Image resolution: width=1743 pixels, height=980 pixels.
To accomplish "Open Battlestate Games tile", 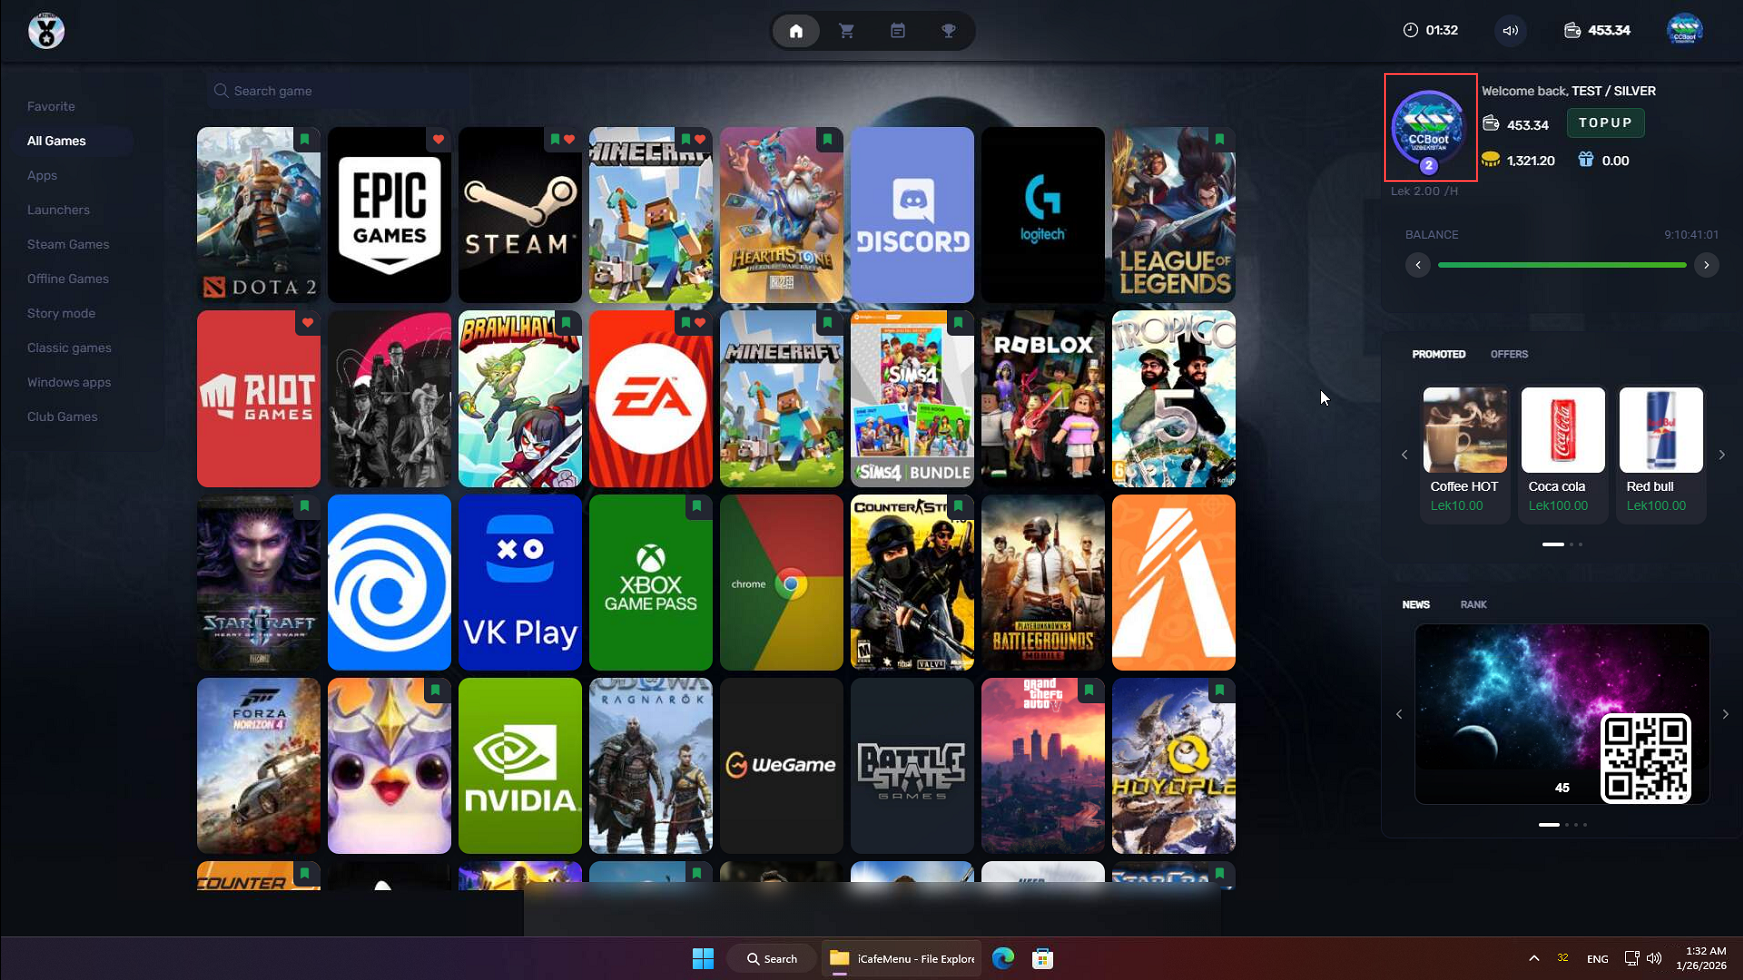I will click(x=912, y=766).
